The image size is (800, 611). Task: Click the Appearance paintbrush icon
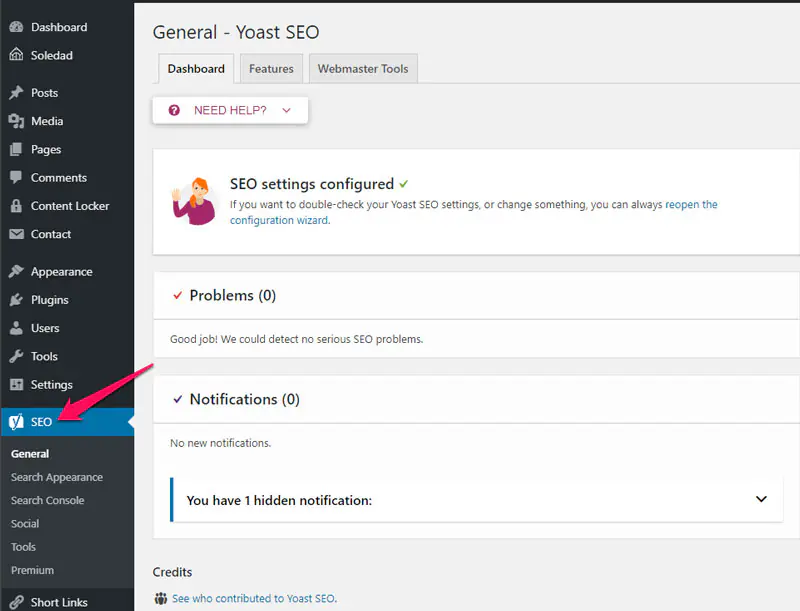[16, 271]
